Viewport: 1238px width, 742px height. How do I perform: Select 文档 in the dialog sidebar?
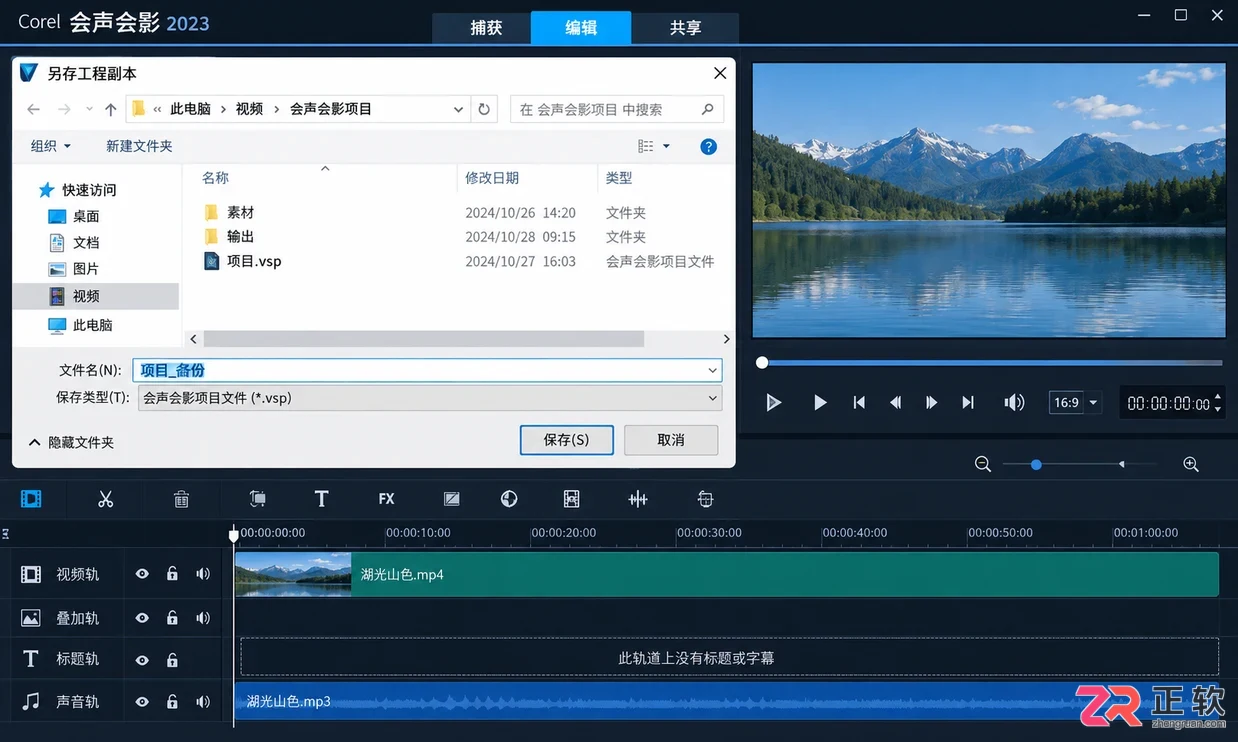[x=86, y=242]
